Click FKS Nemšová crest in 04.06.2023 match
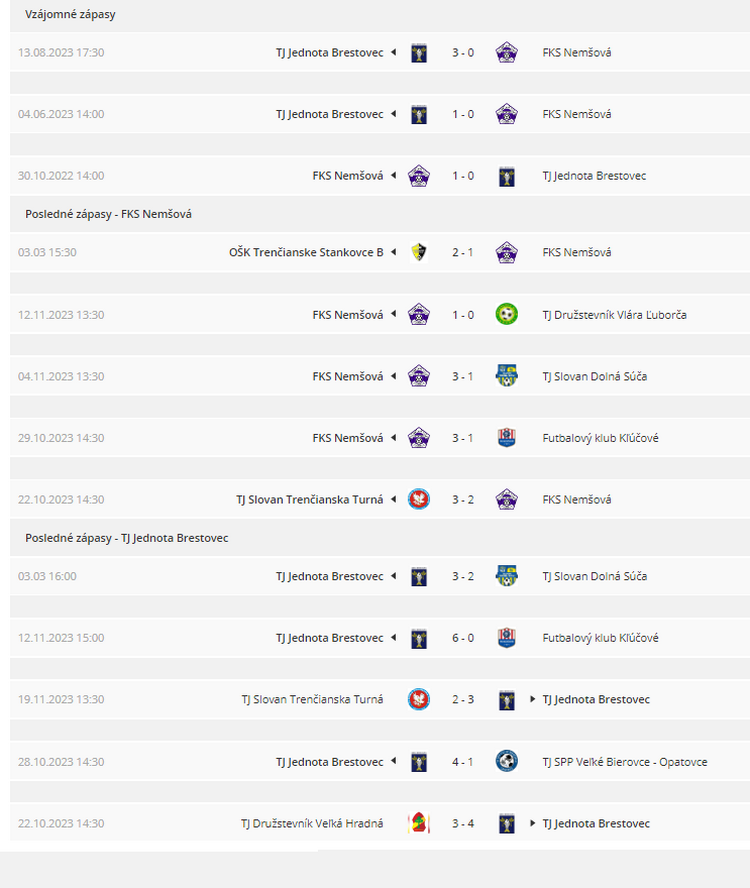Image resolution: width=750 pixels, height=888 pixels. click(x=506, y=114)
